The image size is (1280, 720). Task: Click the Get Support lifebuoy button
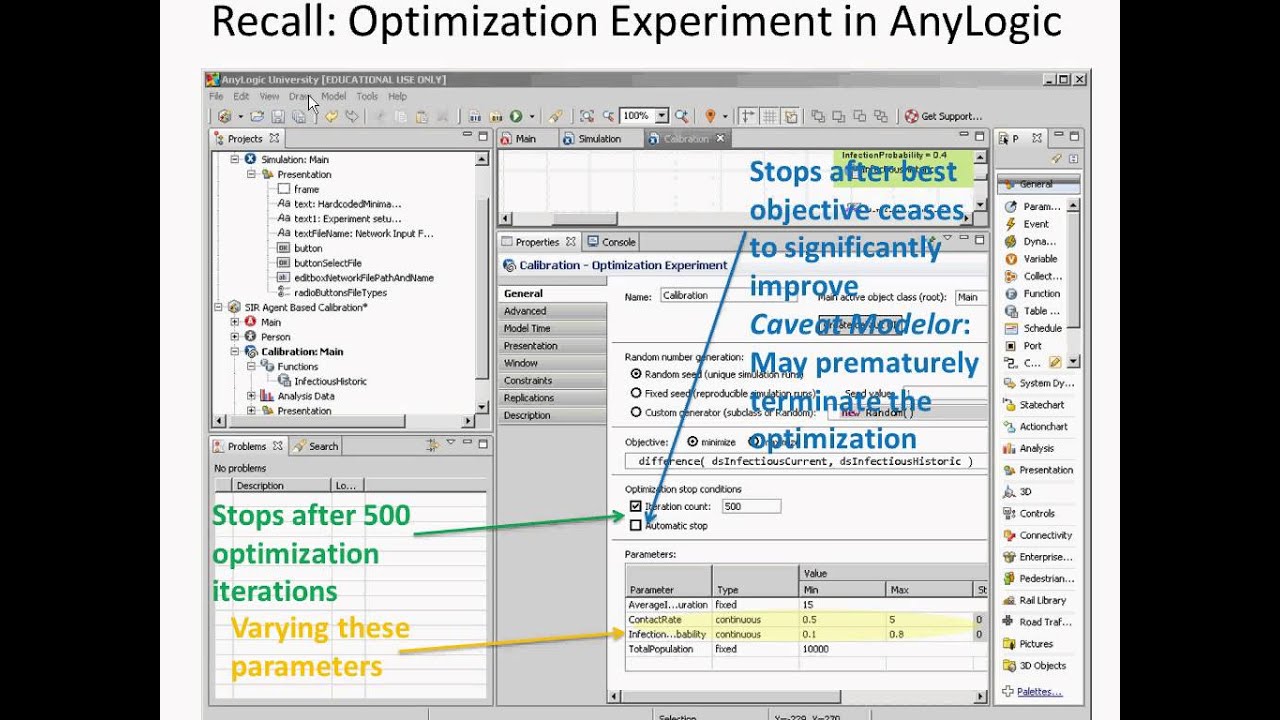click(x=943, y=116)
